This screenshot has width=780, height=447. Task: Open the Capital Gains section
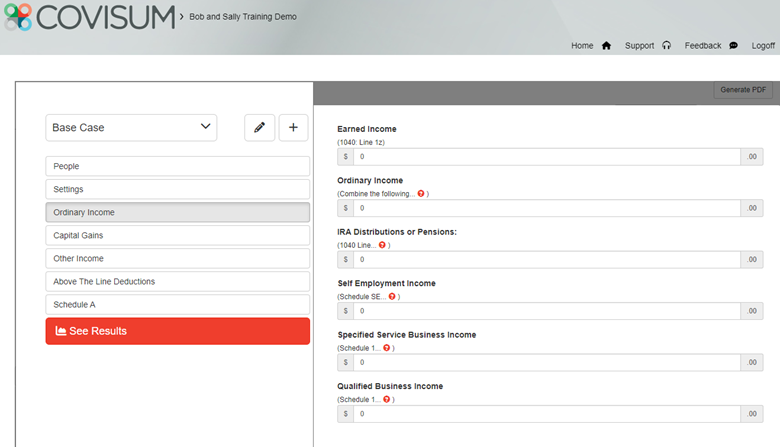point(177,235)
